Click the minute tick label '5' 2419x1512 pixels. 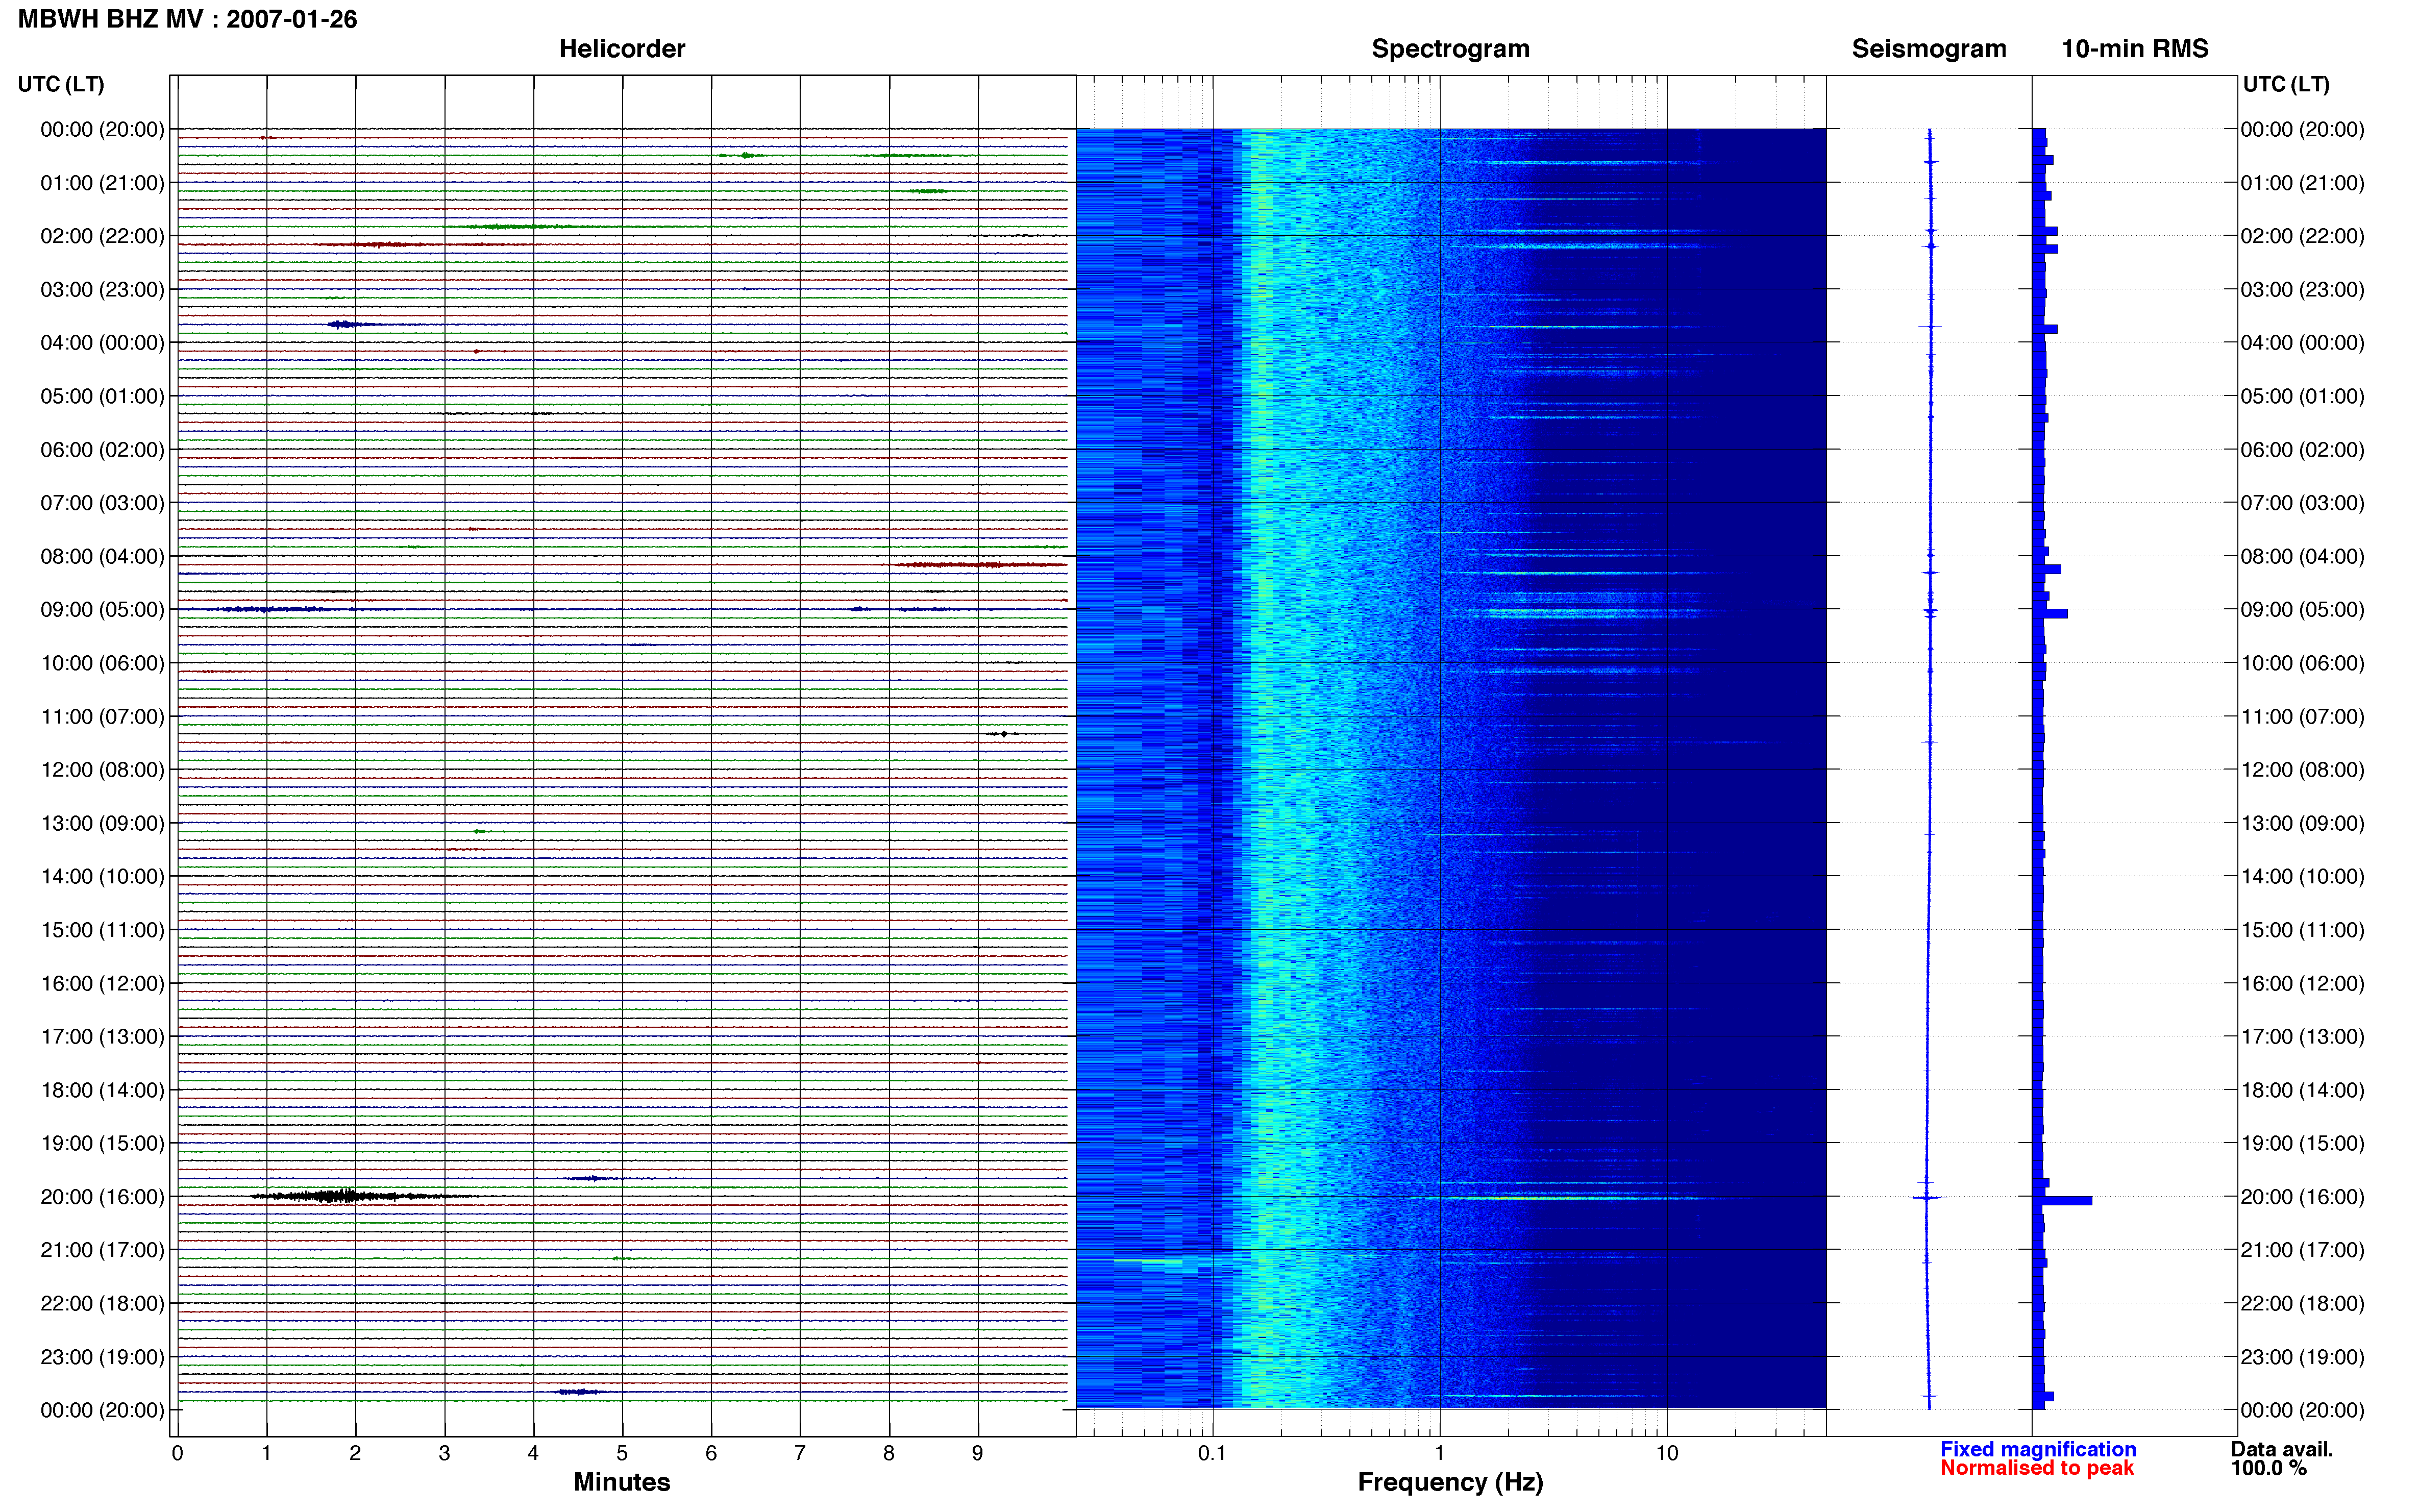622,1453
